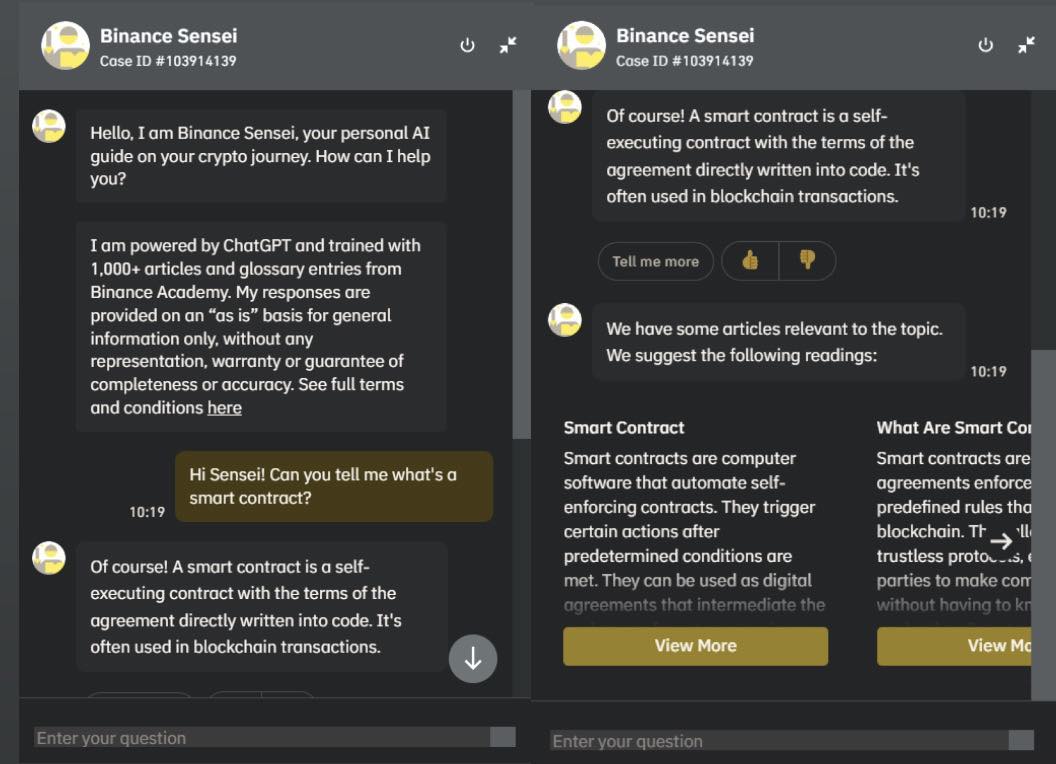Click send button beside right question field

coord(1022,740)
